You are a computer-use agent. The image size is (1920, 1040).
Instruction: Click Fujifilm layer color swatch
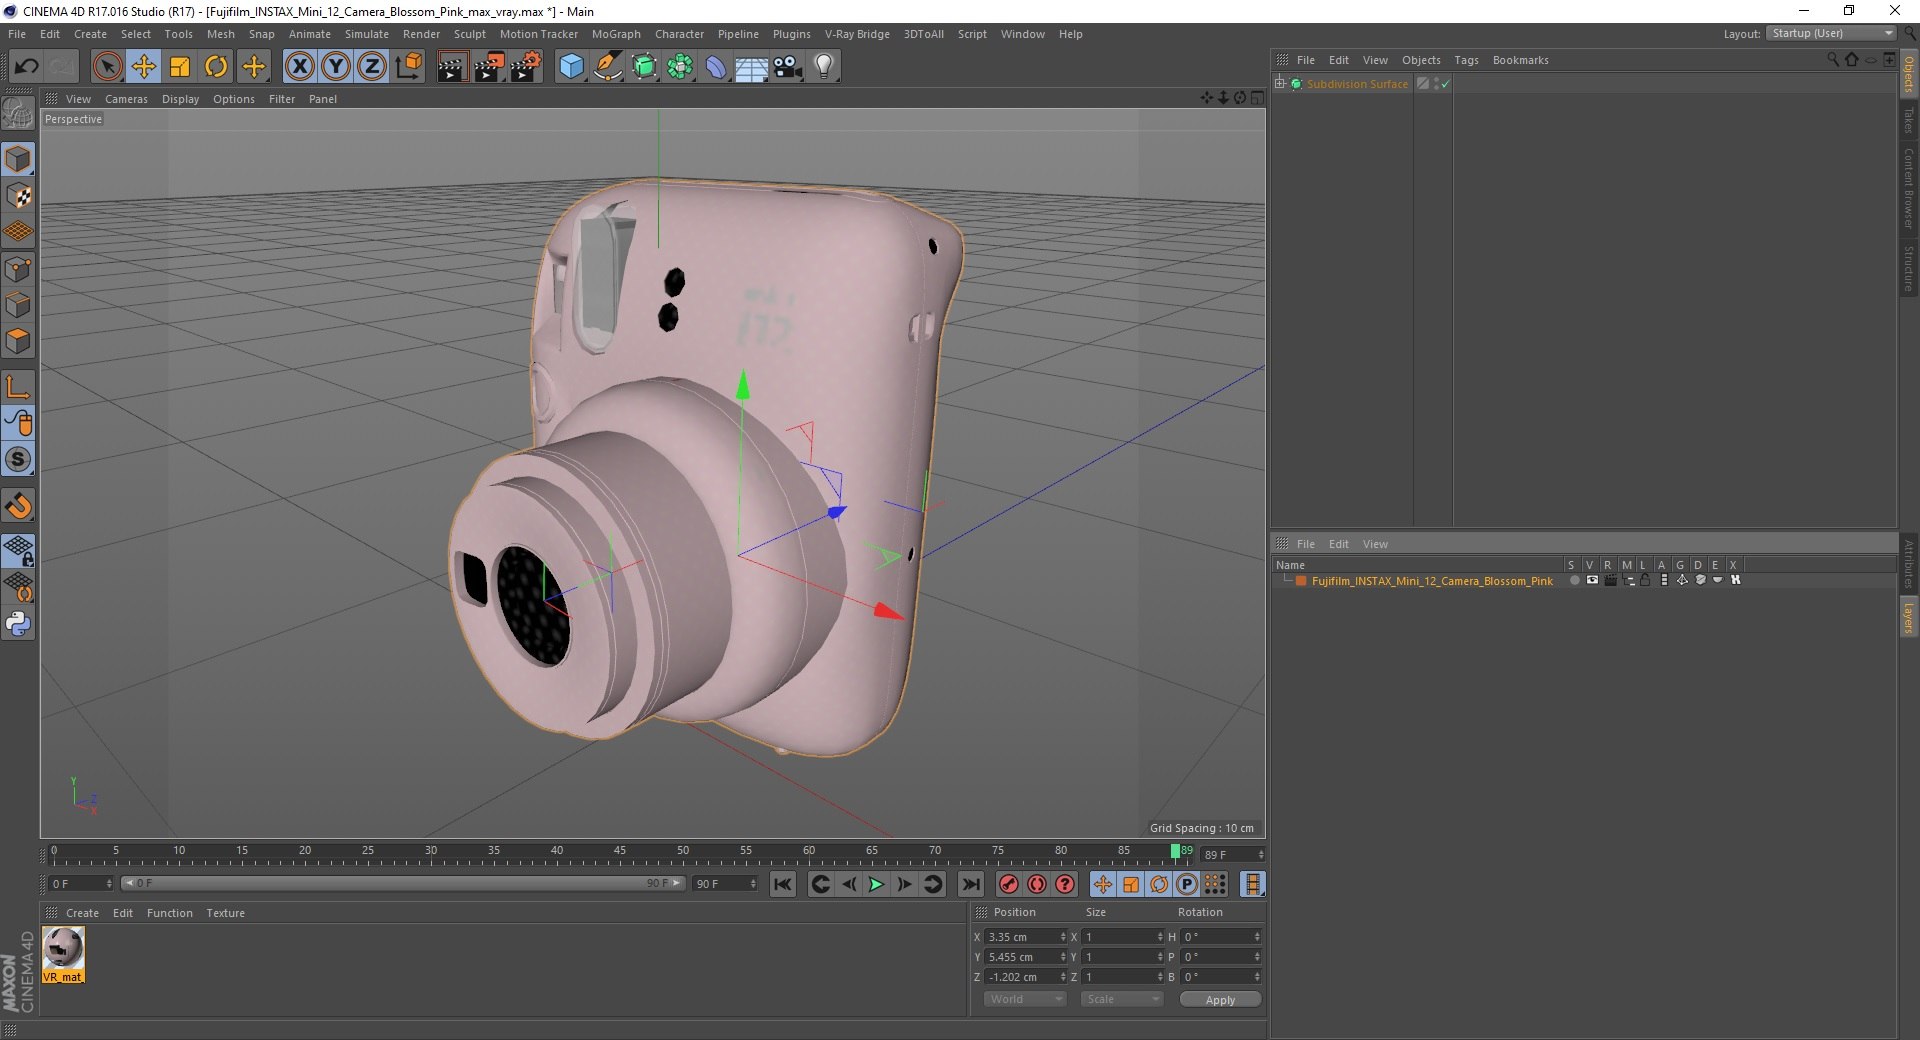(1301, 581)
